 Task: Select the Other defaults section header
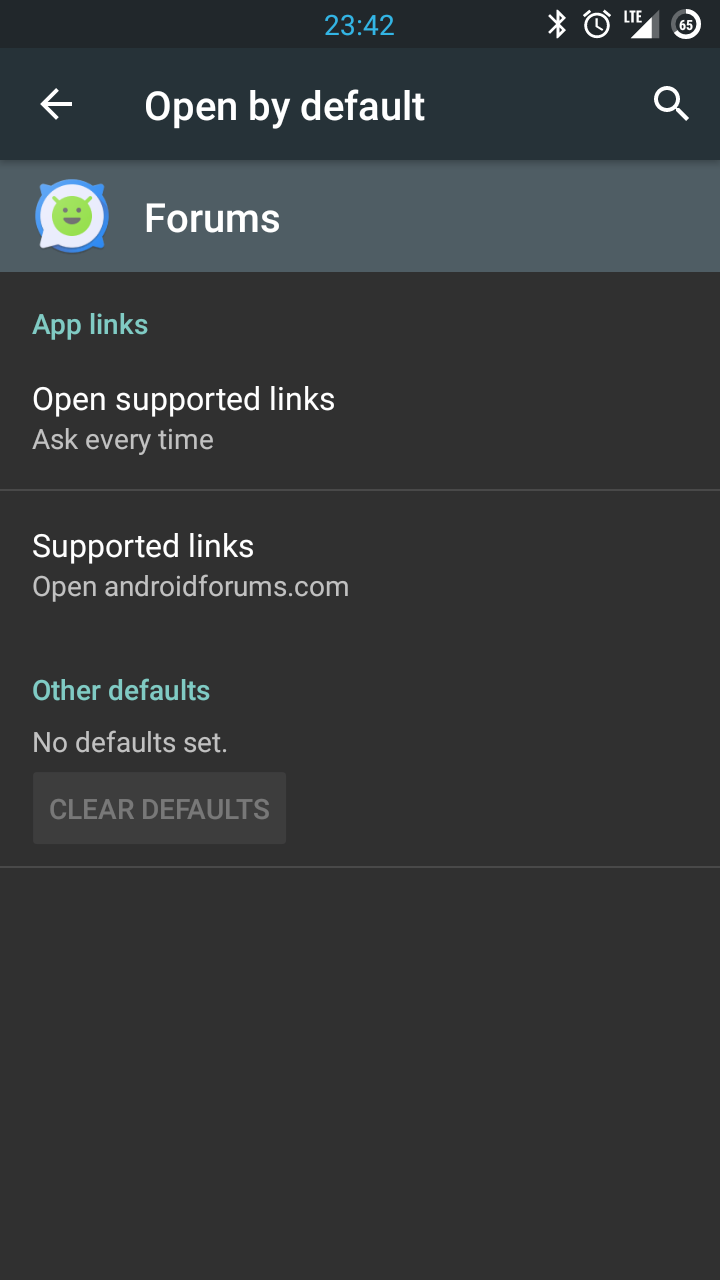click(x=121, y=690)
